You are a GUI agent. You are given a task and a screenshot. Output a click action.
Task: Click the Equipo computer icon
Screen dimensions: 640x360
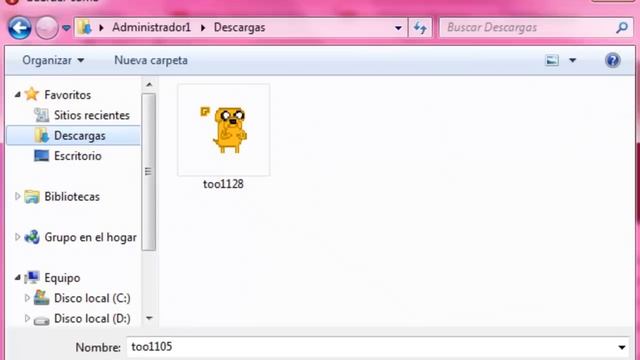pos(31,278)
